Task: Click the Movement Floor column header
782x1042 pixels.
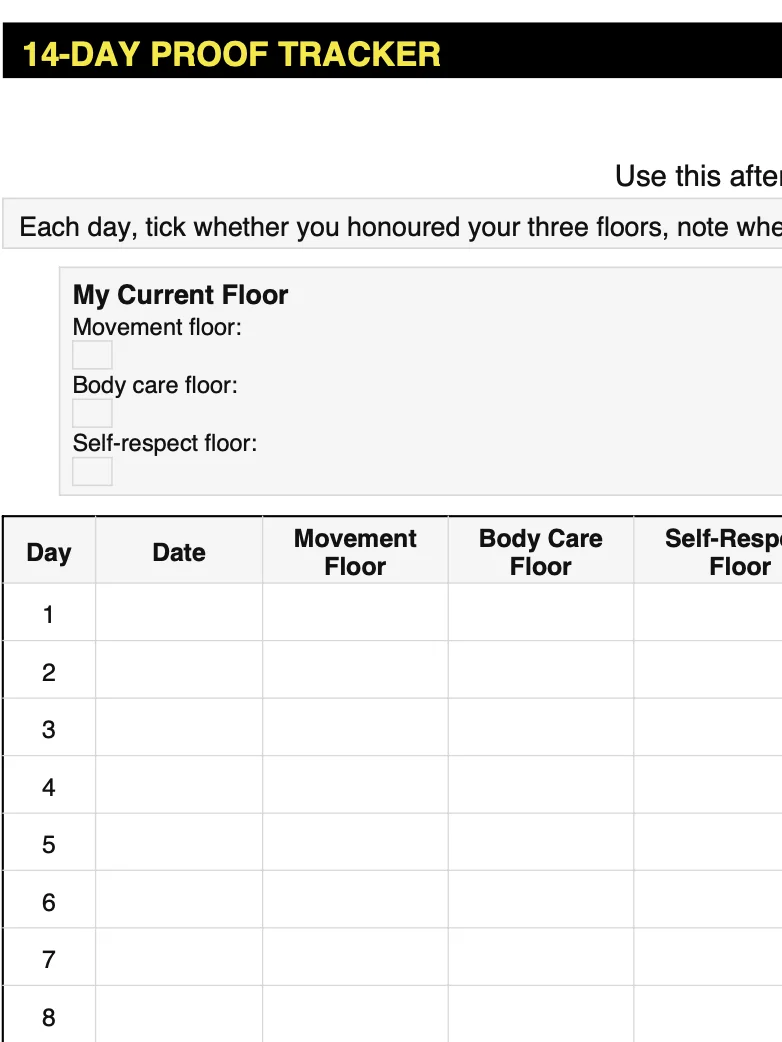Action: (355, 550)
